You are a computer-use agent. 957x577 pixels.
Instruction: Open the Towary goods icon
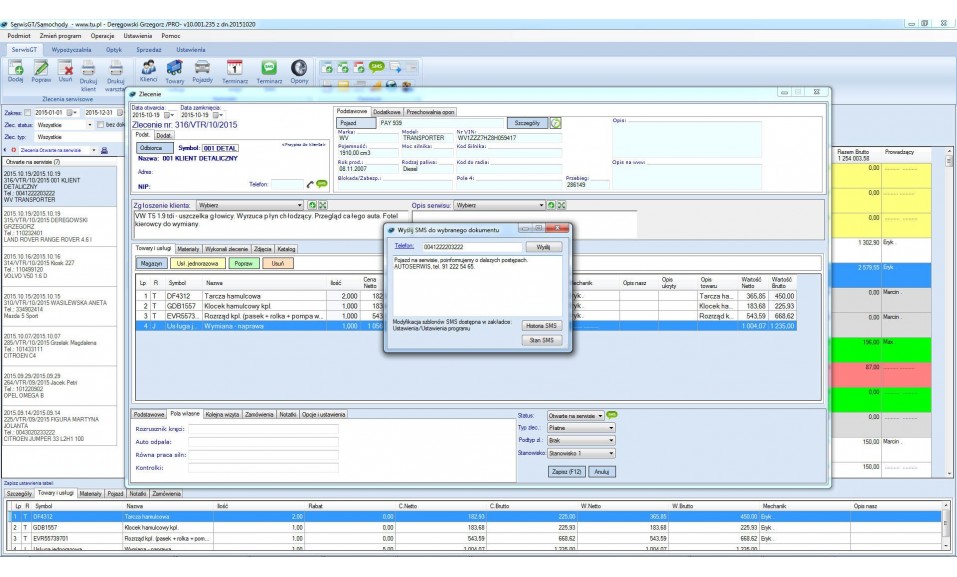pos(175,68)
